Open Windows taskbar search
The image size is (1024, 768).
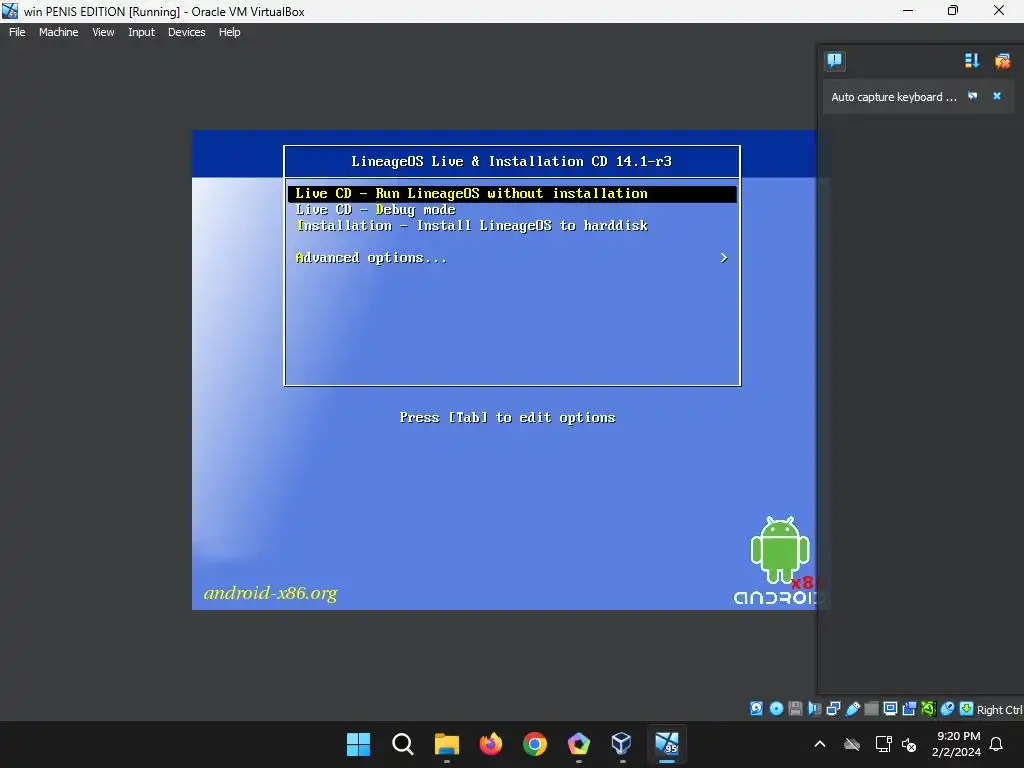coord(402,744)
